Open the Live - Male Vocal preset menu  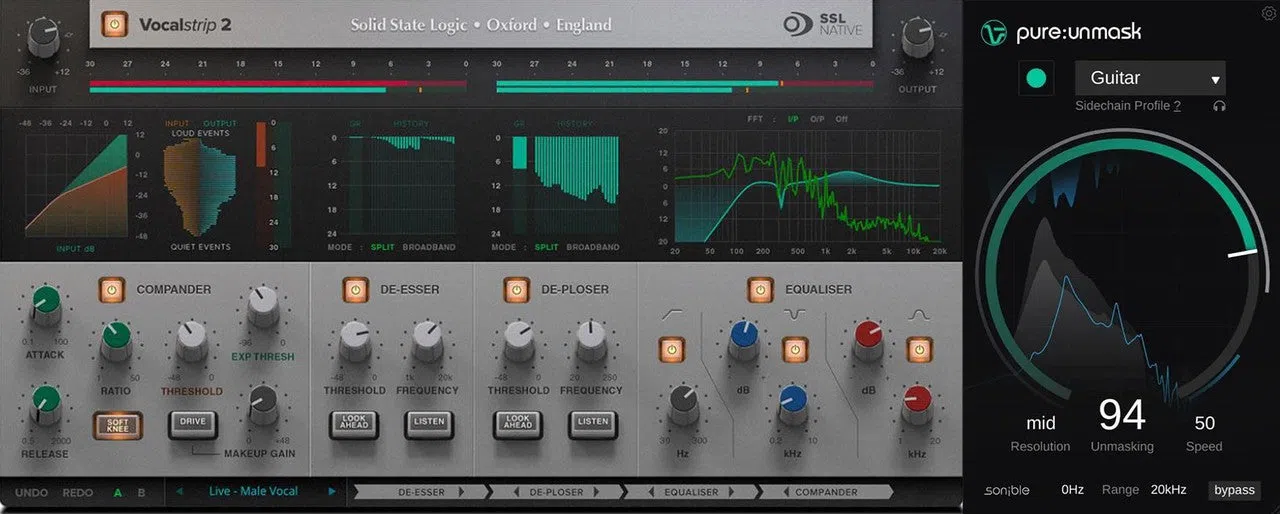tap(254, 492)
